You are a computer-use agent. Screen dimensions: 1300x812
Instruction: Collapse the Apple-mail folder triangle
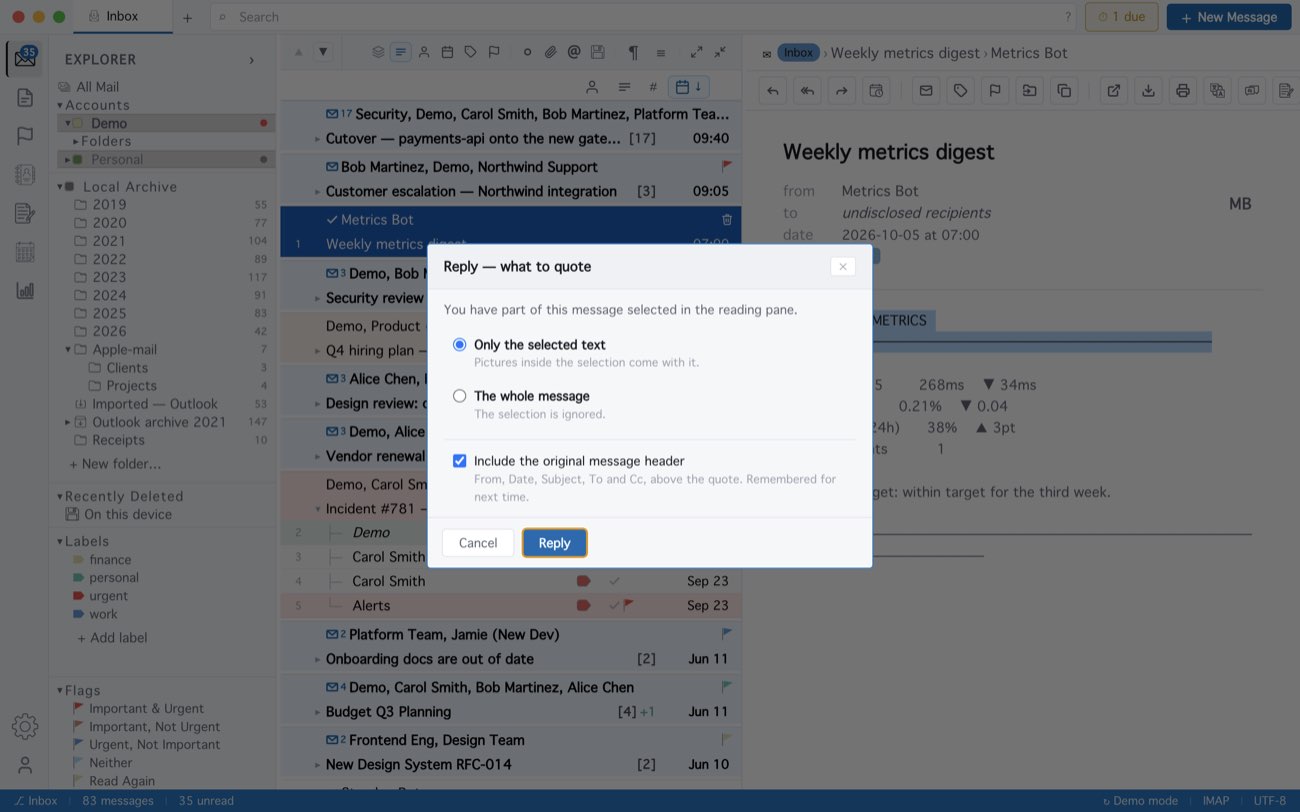pyautogui.click(x=68, y=349)
